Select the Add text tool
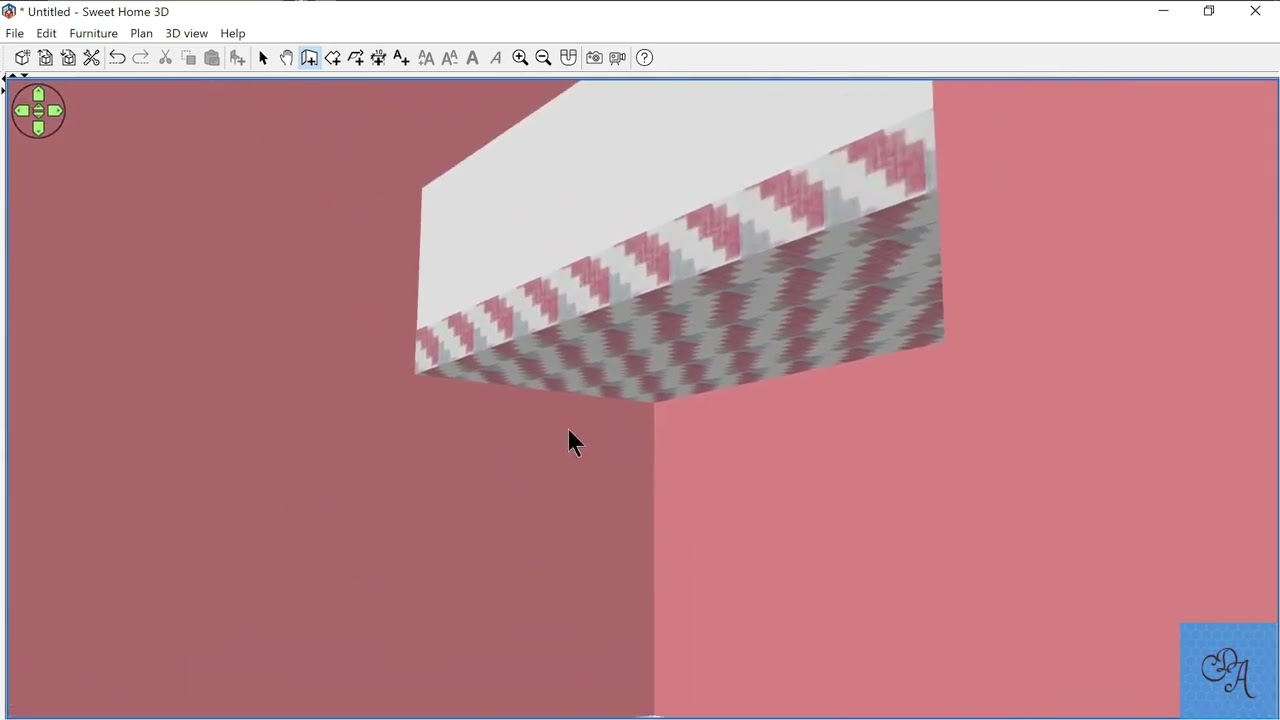1280x720 pixels. pos(401,58)
